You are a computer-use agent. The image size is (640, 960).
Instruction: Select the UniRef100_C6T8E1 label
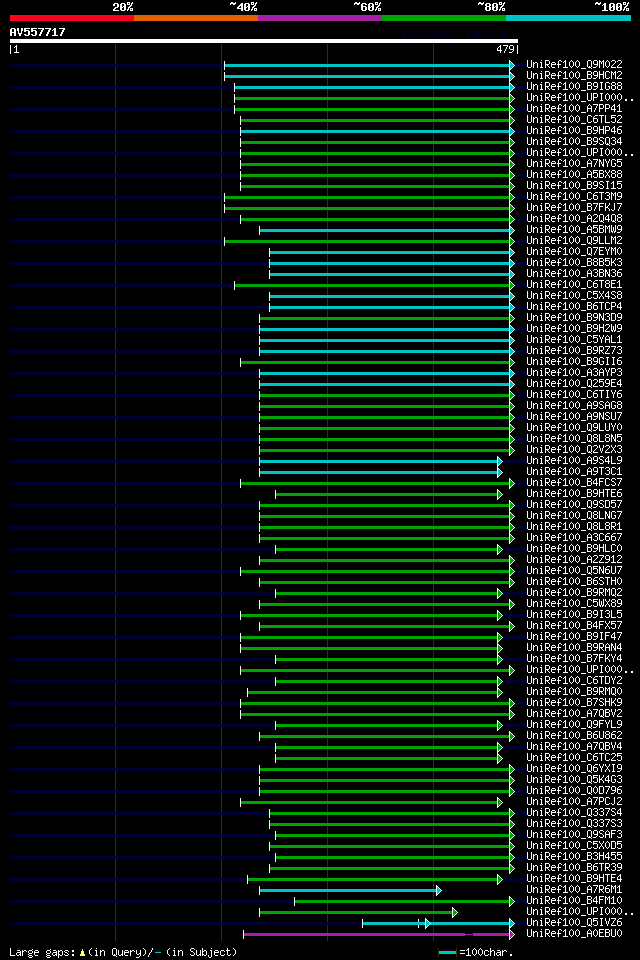pyautogui.click(x=574, y=285)
